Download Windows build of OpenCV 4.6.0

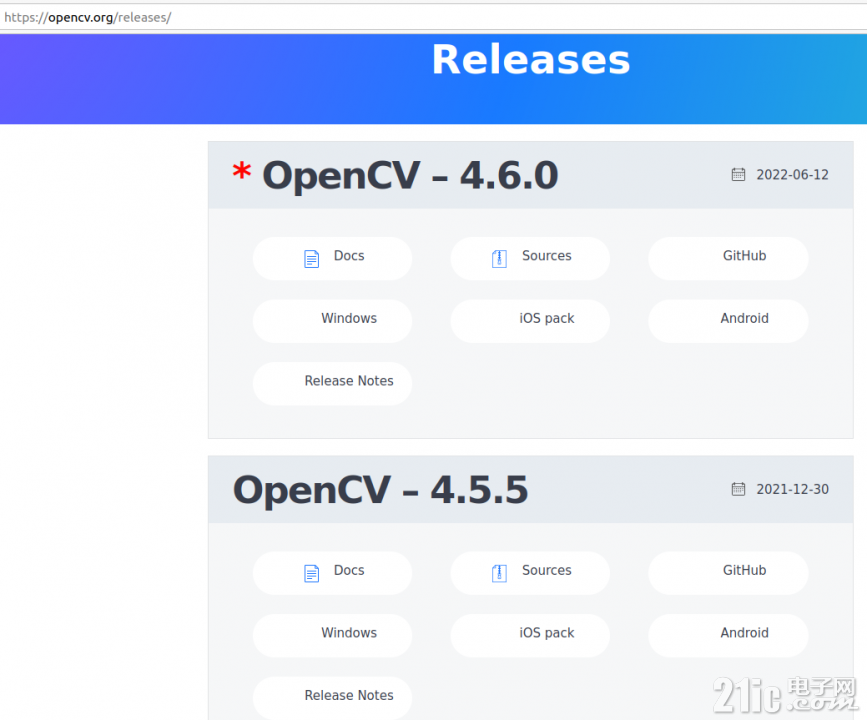(x=332, y=321)
